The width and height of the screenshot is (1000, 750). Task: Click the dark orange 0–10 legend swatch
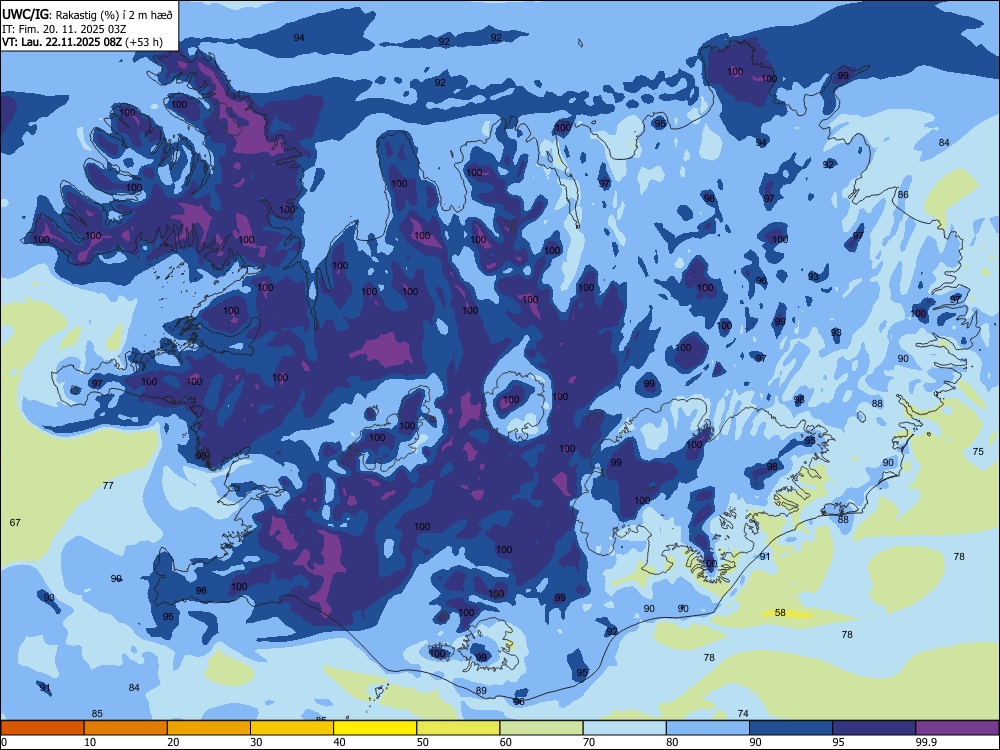click(x=42, y=728)
